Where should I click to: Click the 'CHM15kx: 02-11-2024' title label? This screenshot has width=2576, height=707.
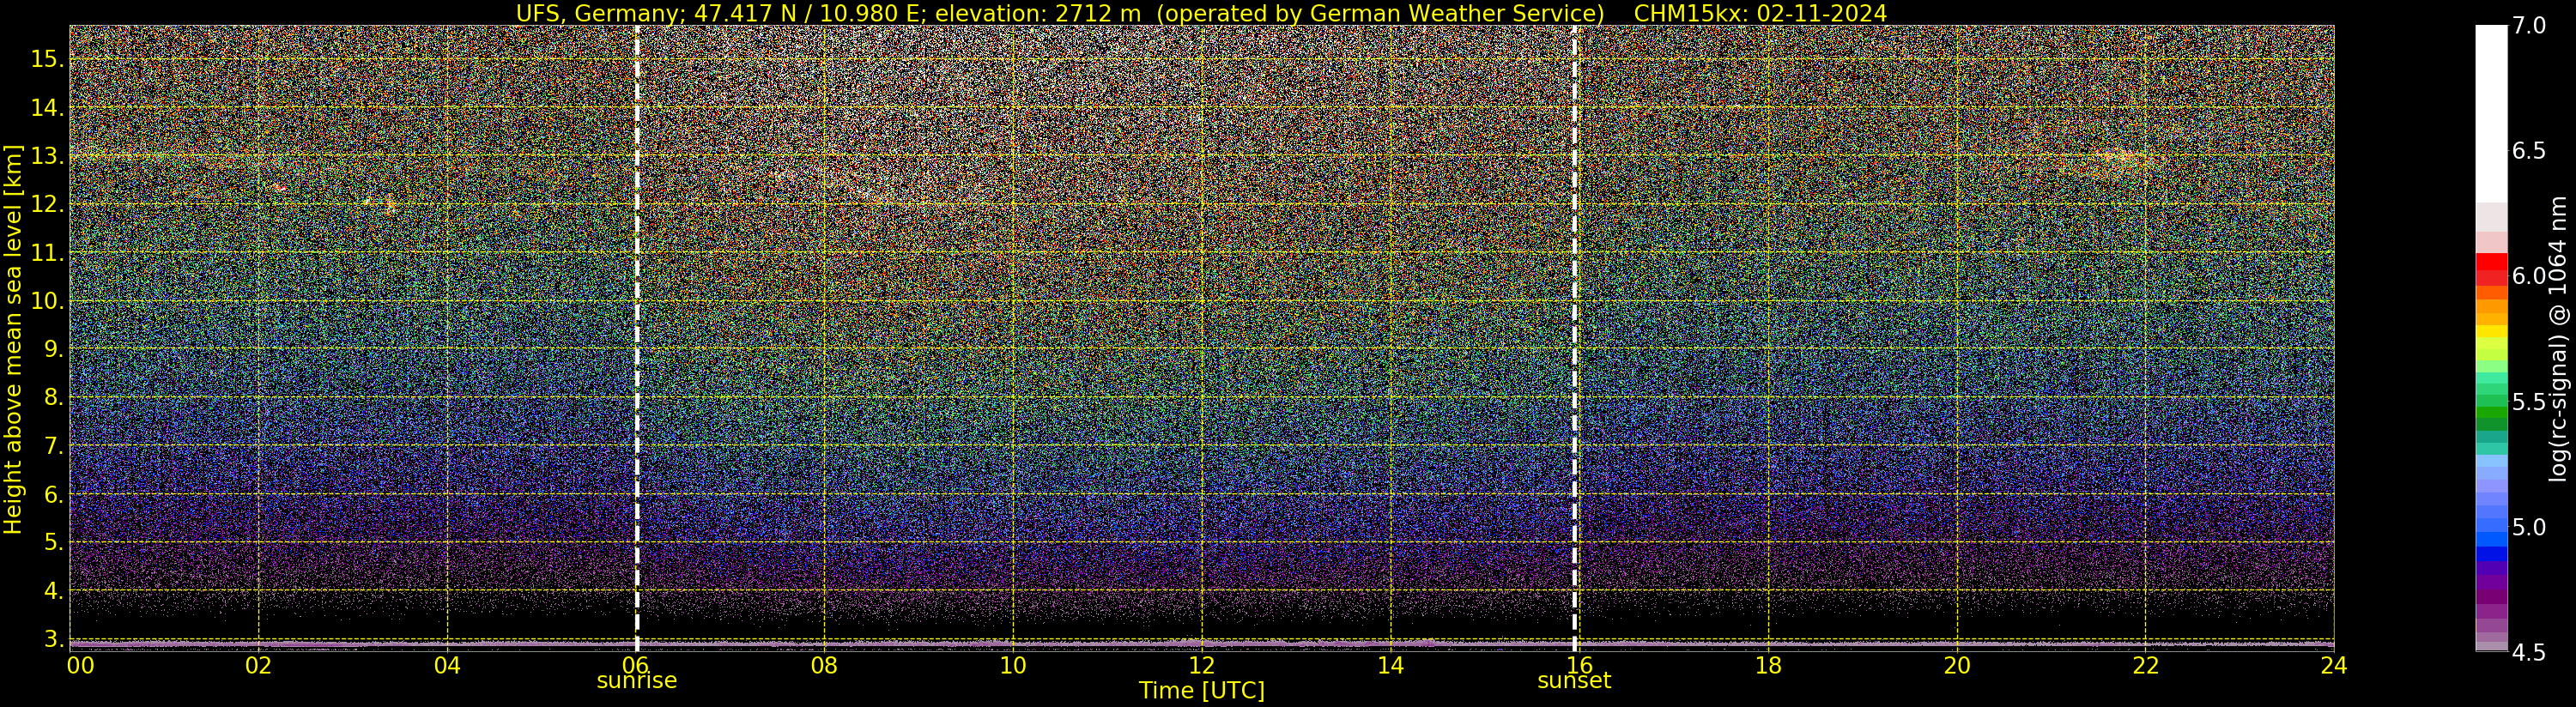coord(1760,13)
